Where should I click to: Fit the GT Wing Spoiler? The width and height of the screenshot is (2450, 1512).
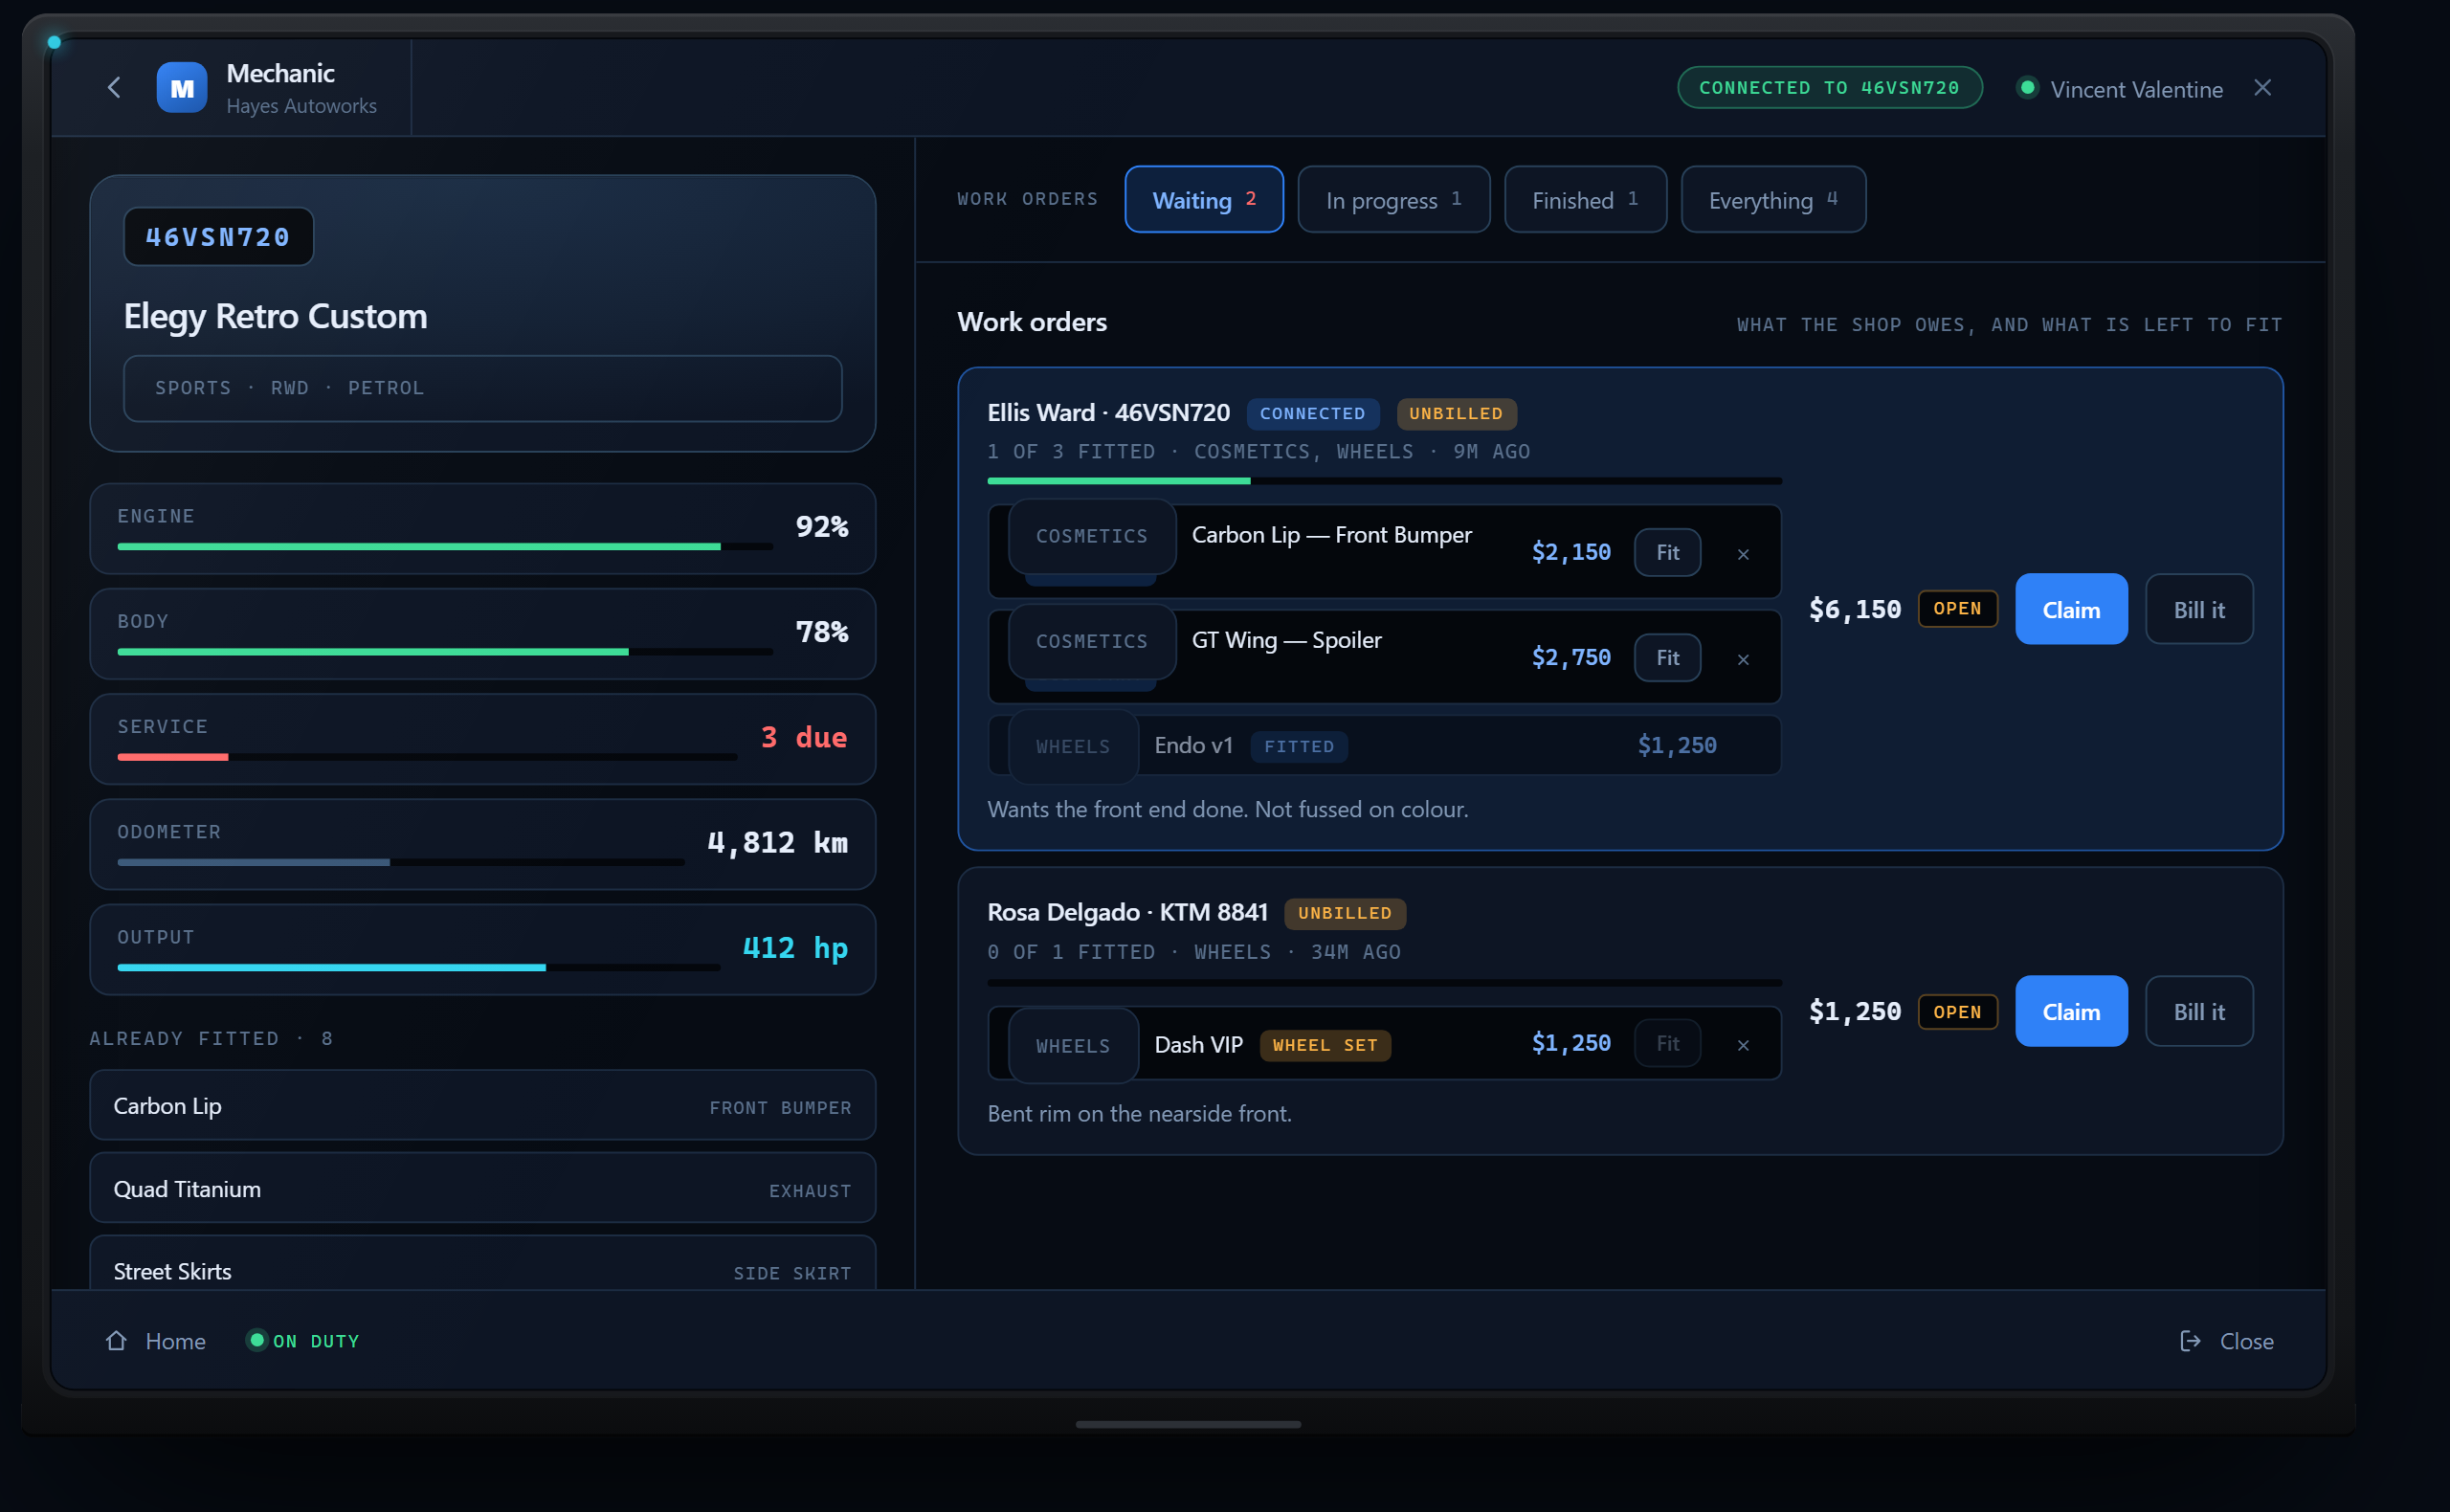coord(1667,657)
